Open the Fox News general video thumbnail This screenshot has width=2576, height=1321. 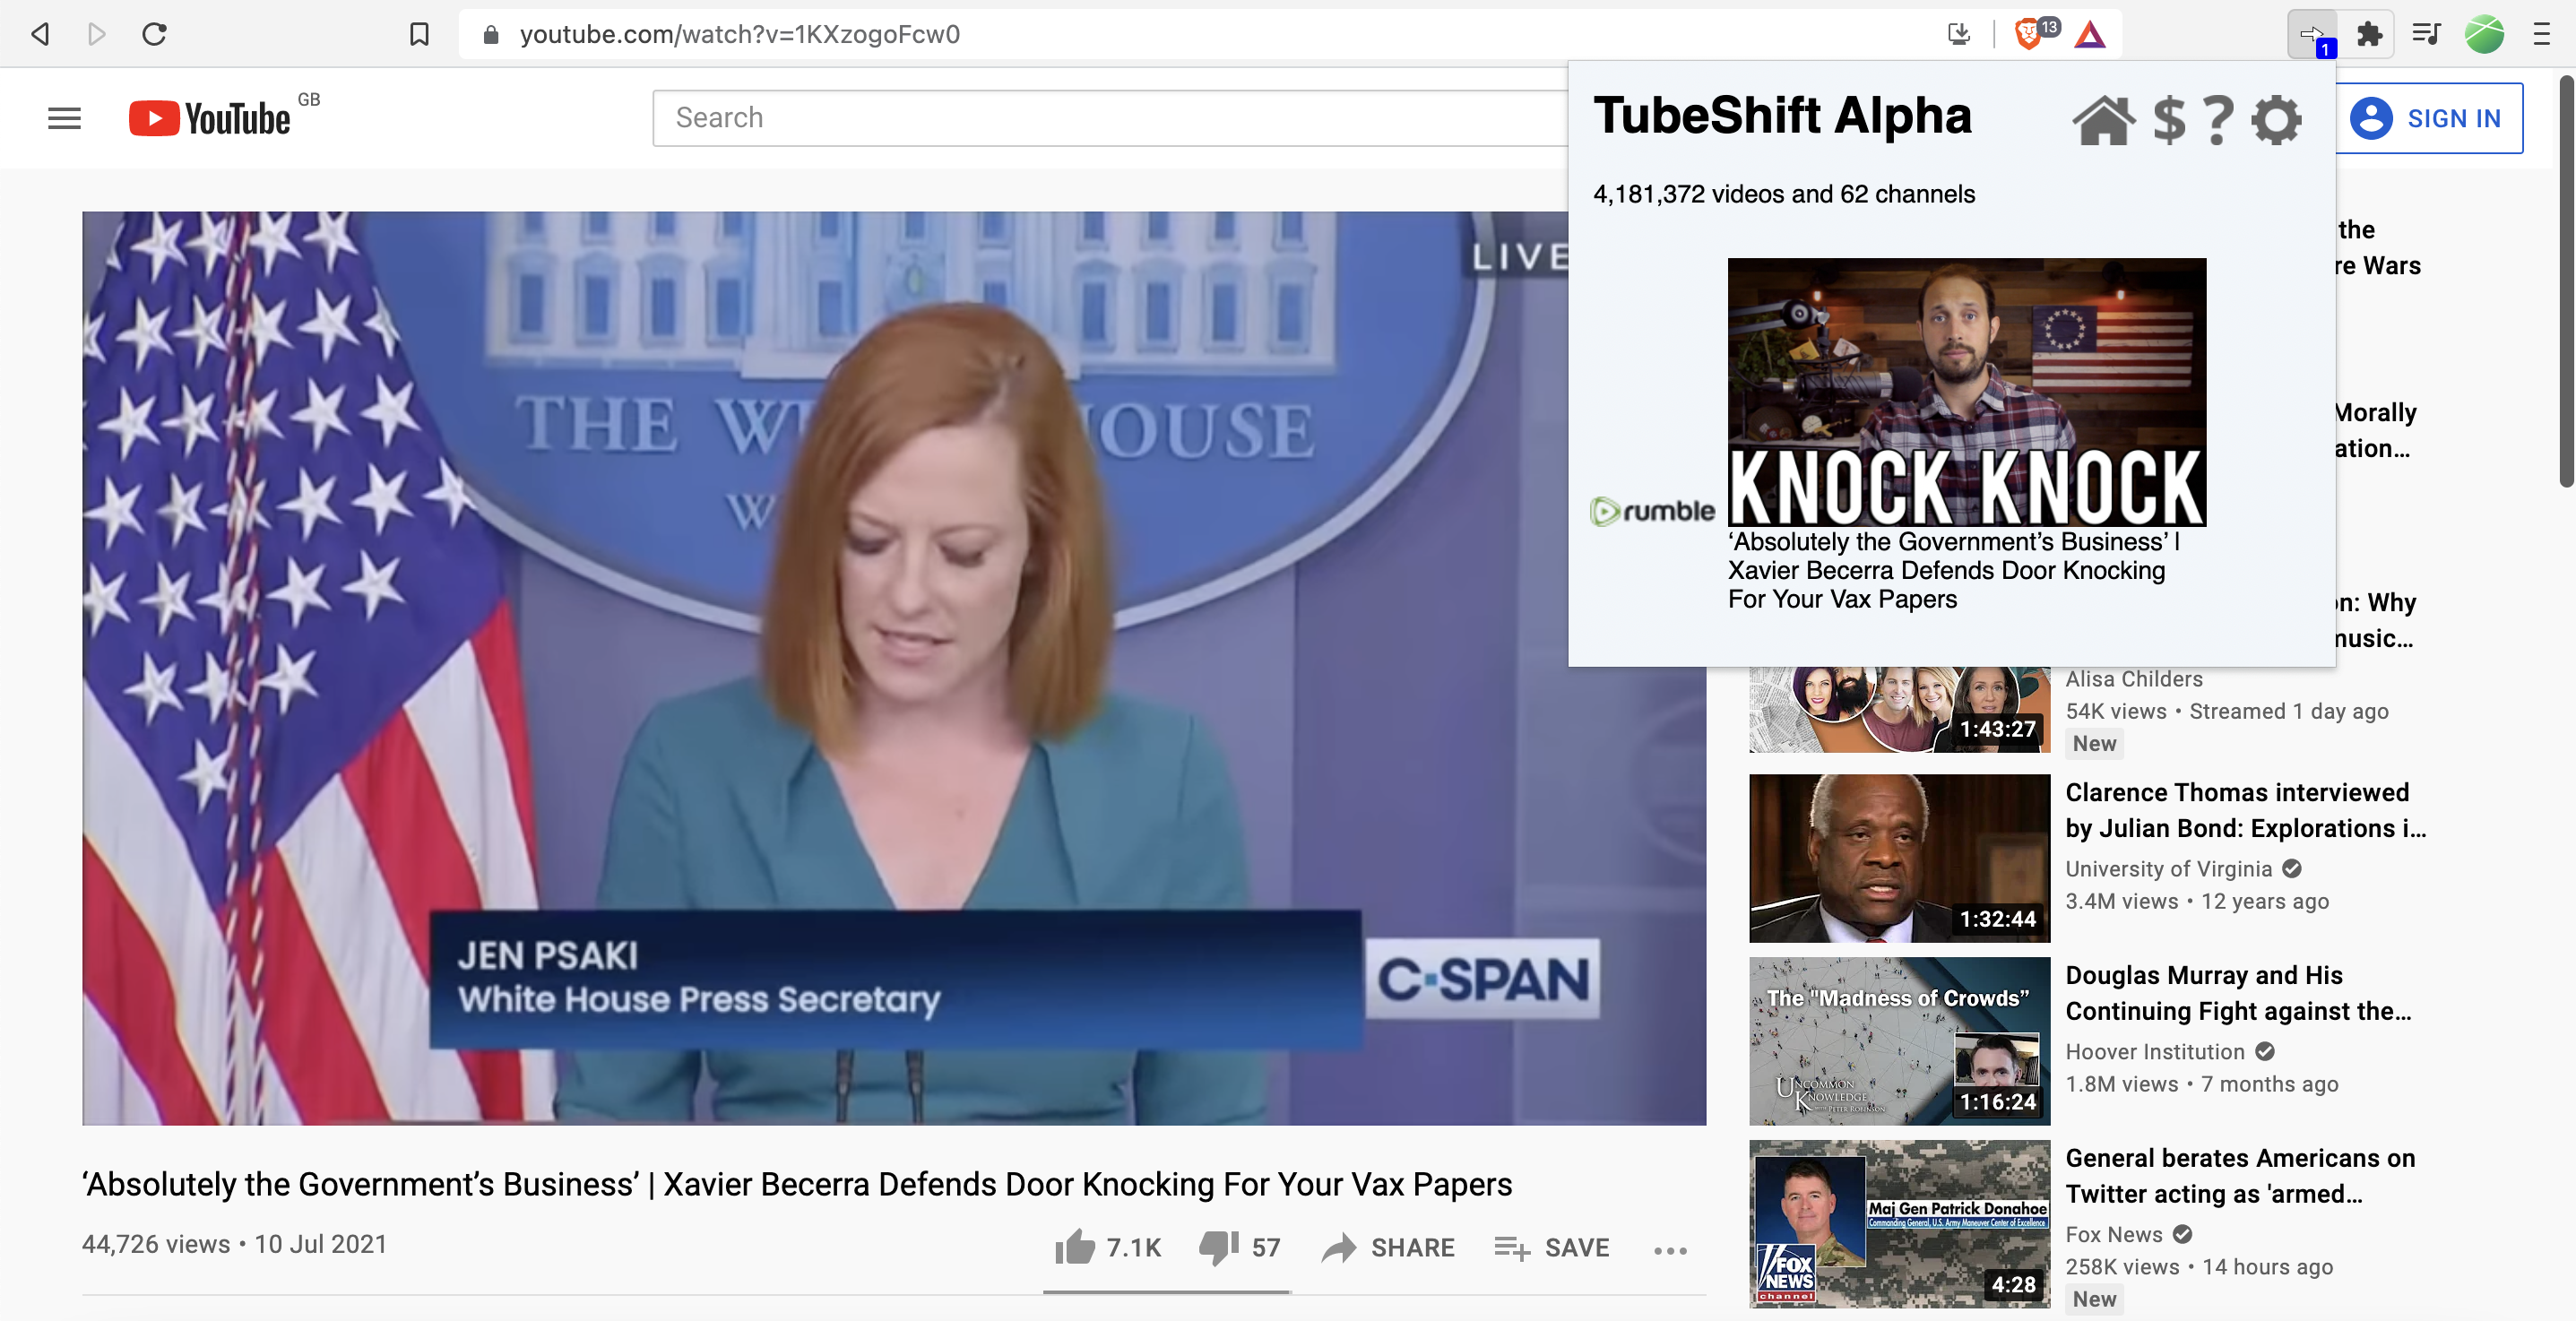(1899, 1224)
